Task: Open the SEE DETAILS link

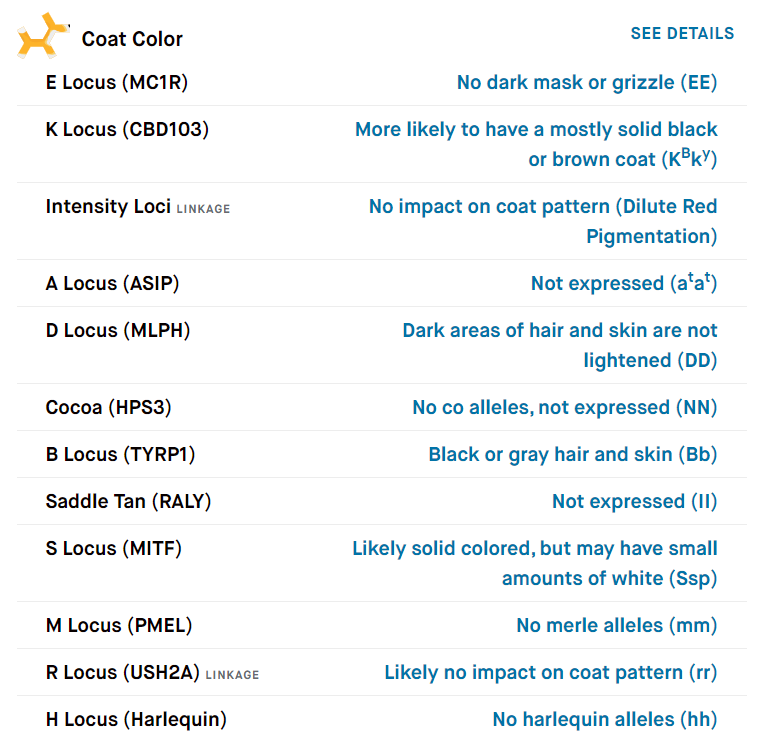Action: point(682,34)
